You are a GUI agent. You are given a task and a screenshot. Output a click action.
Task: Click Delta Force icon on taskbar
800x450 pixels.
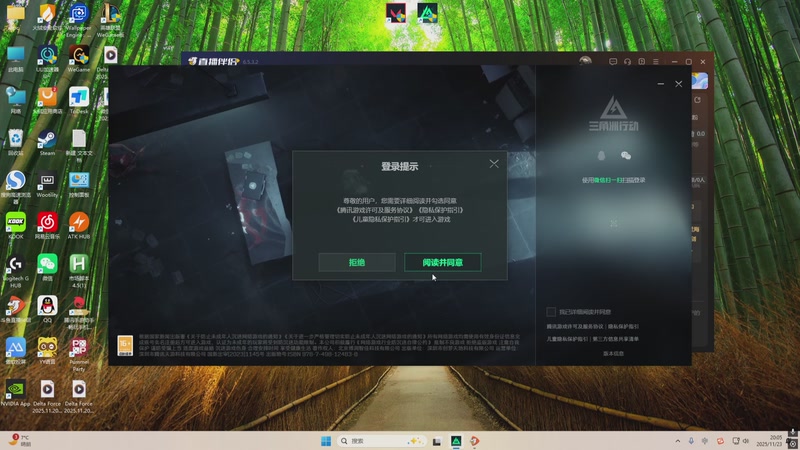pos(456,441)
